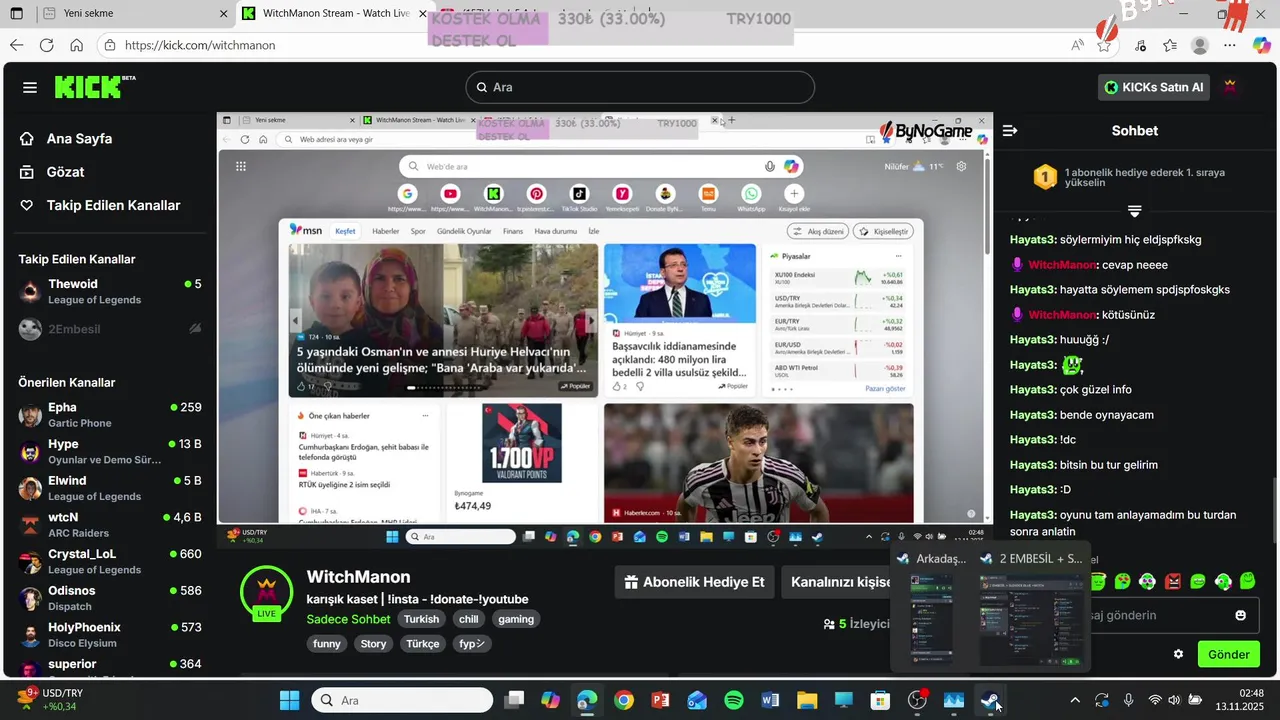
Task: Open the emoji picker in message box
Action: coord(1241,615)
